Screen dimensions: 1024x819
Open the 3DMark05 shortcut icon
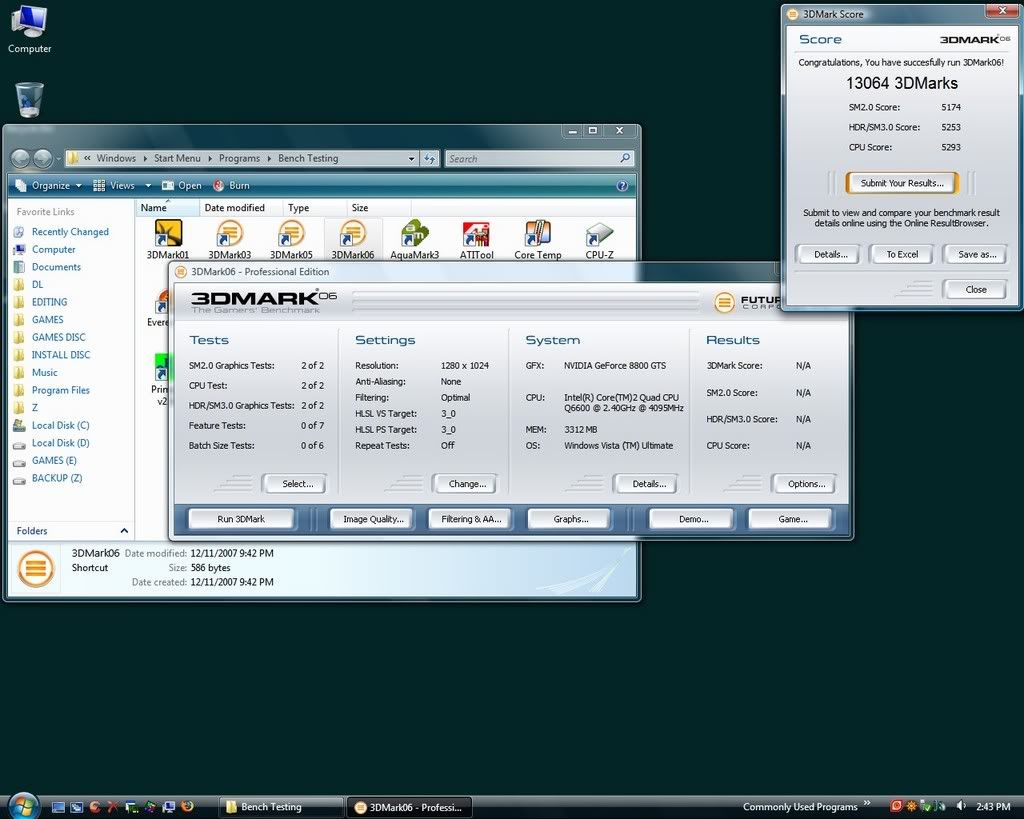291,233
